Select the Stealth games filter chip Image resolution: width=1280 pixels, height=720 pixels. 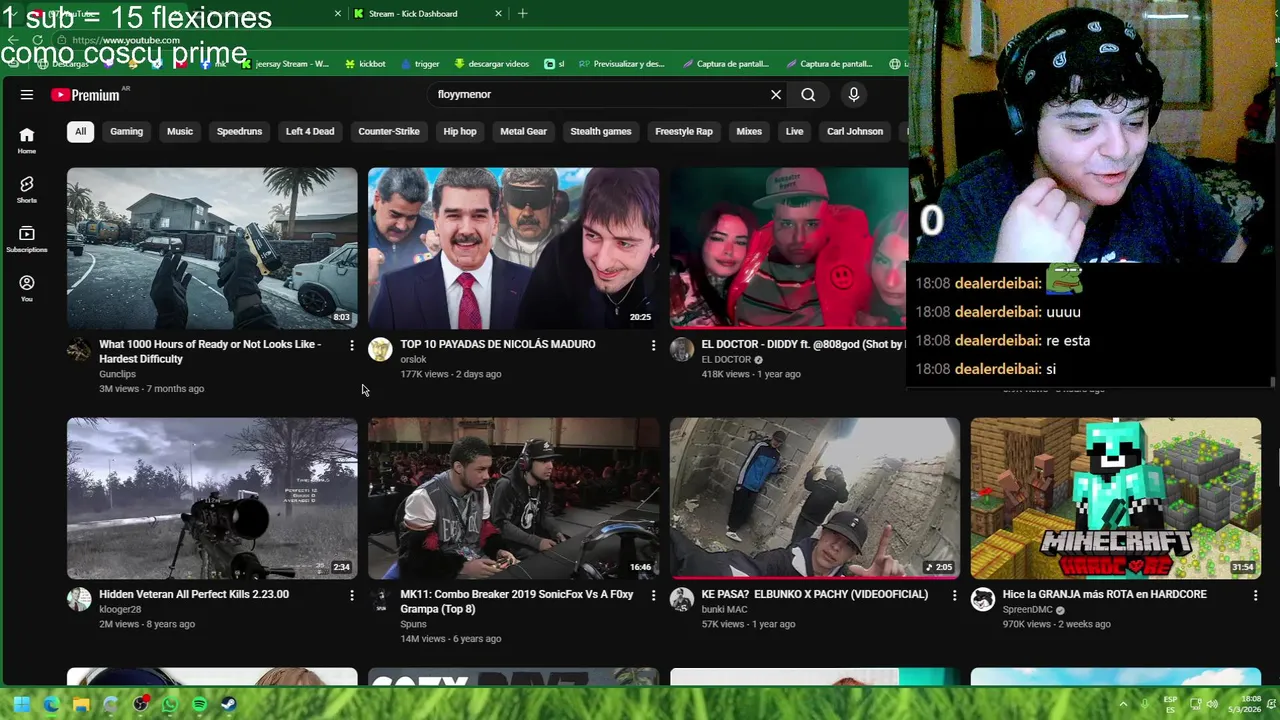point(601,131)
